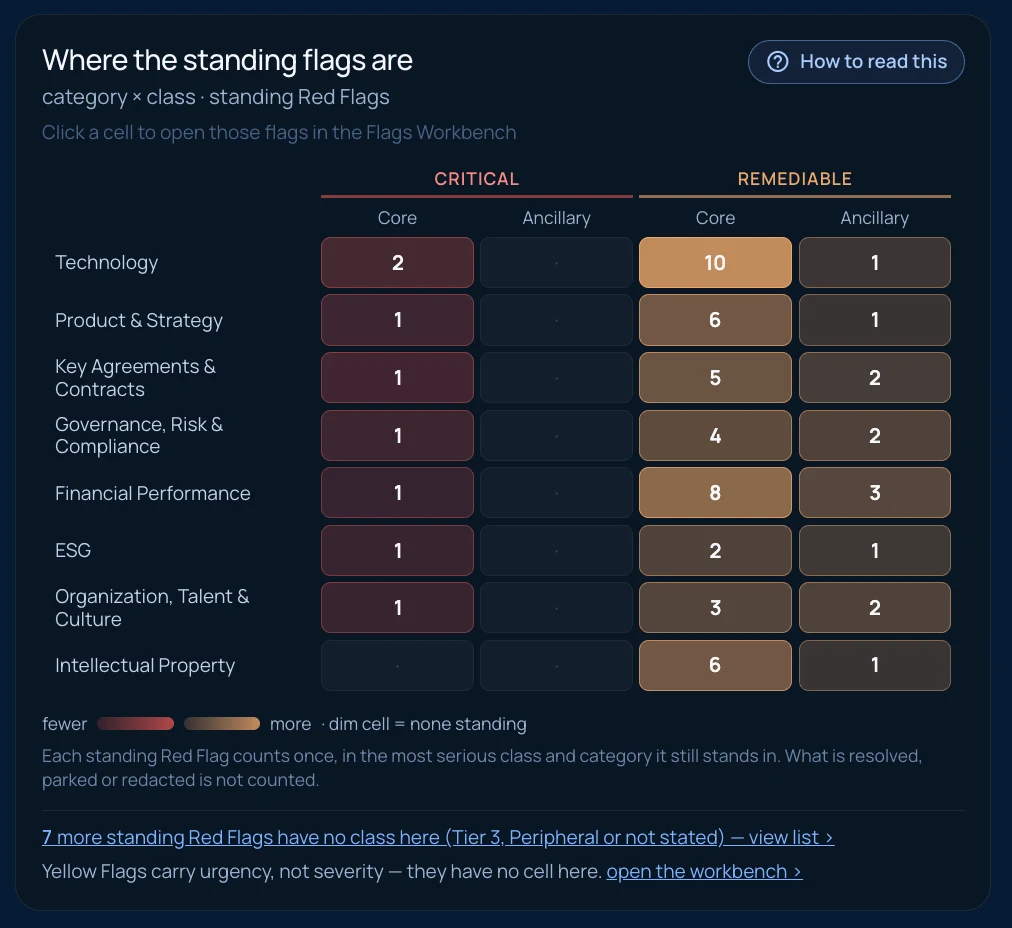Open Key Agreements & Contracts Remediable Core cell
1012x928 pixels.
click(715, 378)
